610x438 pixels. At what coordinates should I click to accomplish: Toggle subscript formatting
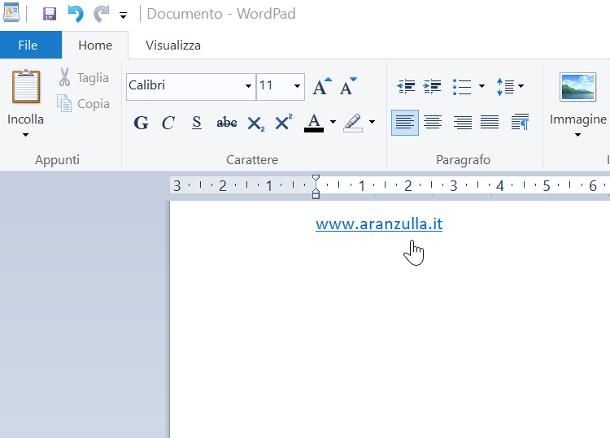click(256, 124)
